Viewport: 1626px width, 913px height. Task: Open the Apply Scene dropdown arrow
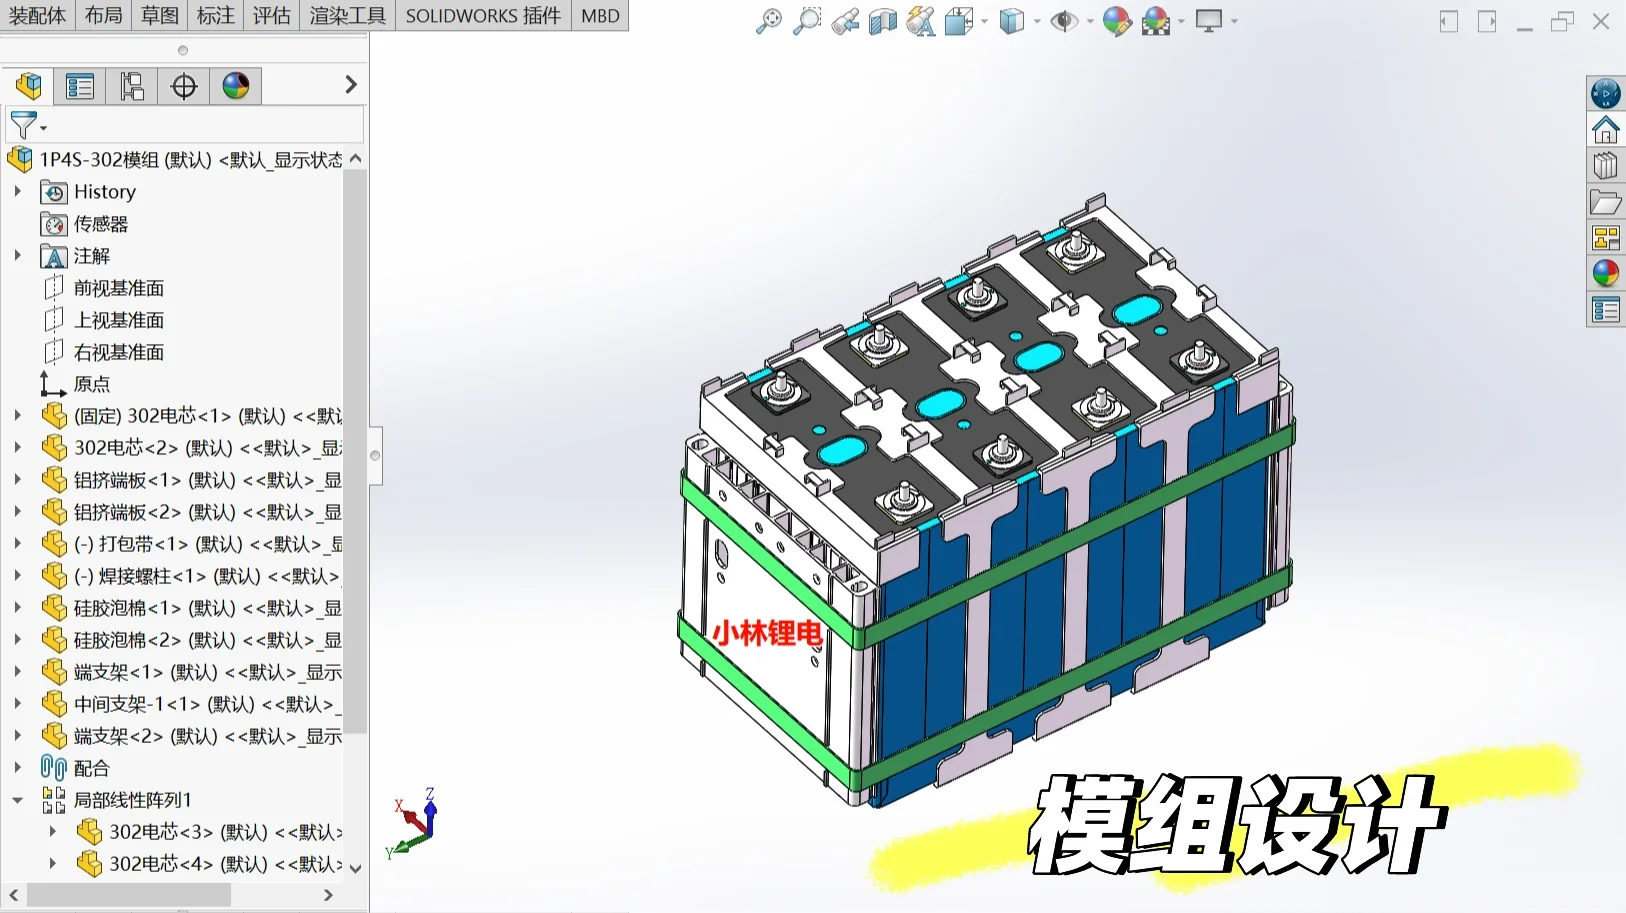click(1181, 21)
